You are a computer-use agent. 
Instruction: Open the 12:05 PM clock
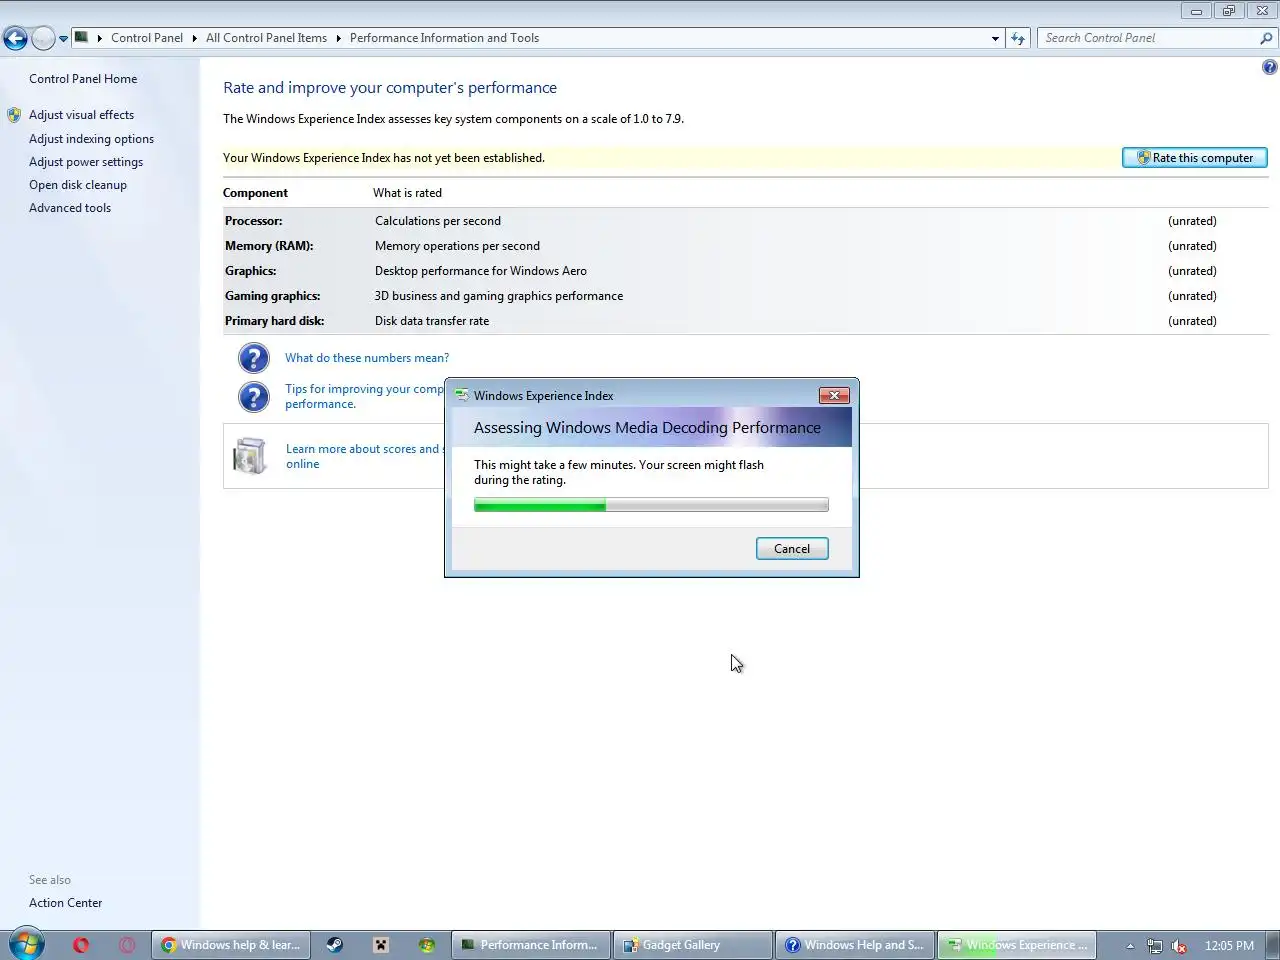pos(1229,946)
